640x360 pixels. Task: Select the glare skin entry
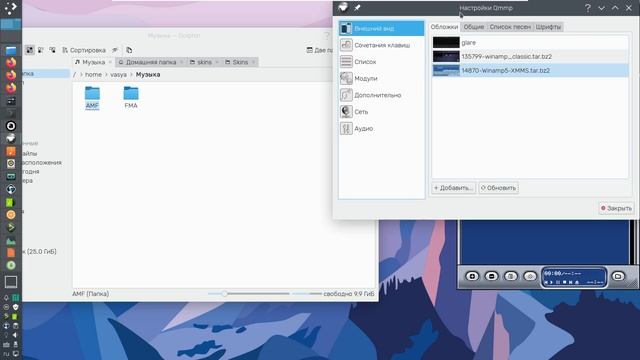[530, 42]
